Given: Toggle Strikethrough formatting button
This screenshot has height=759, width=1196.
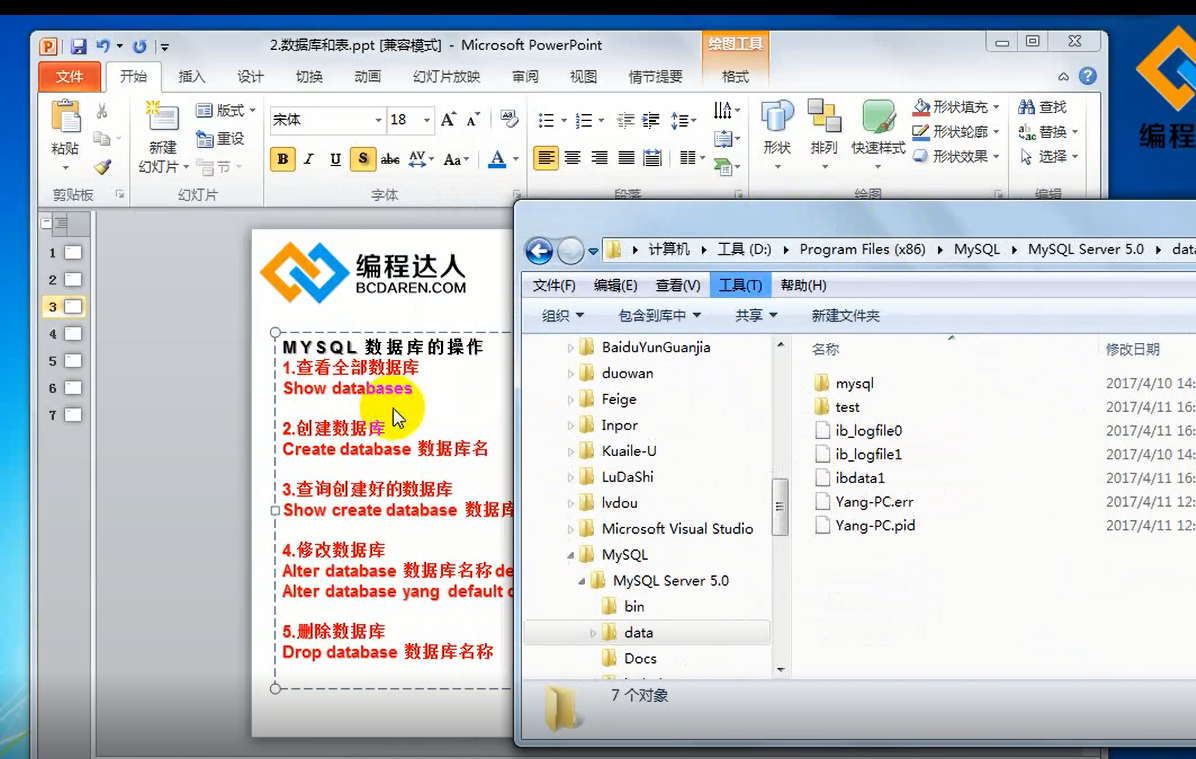Looking at the screenshot, I should (x=390, y=159).
